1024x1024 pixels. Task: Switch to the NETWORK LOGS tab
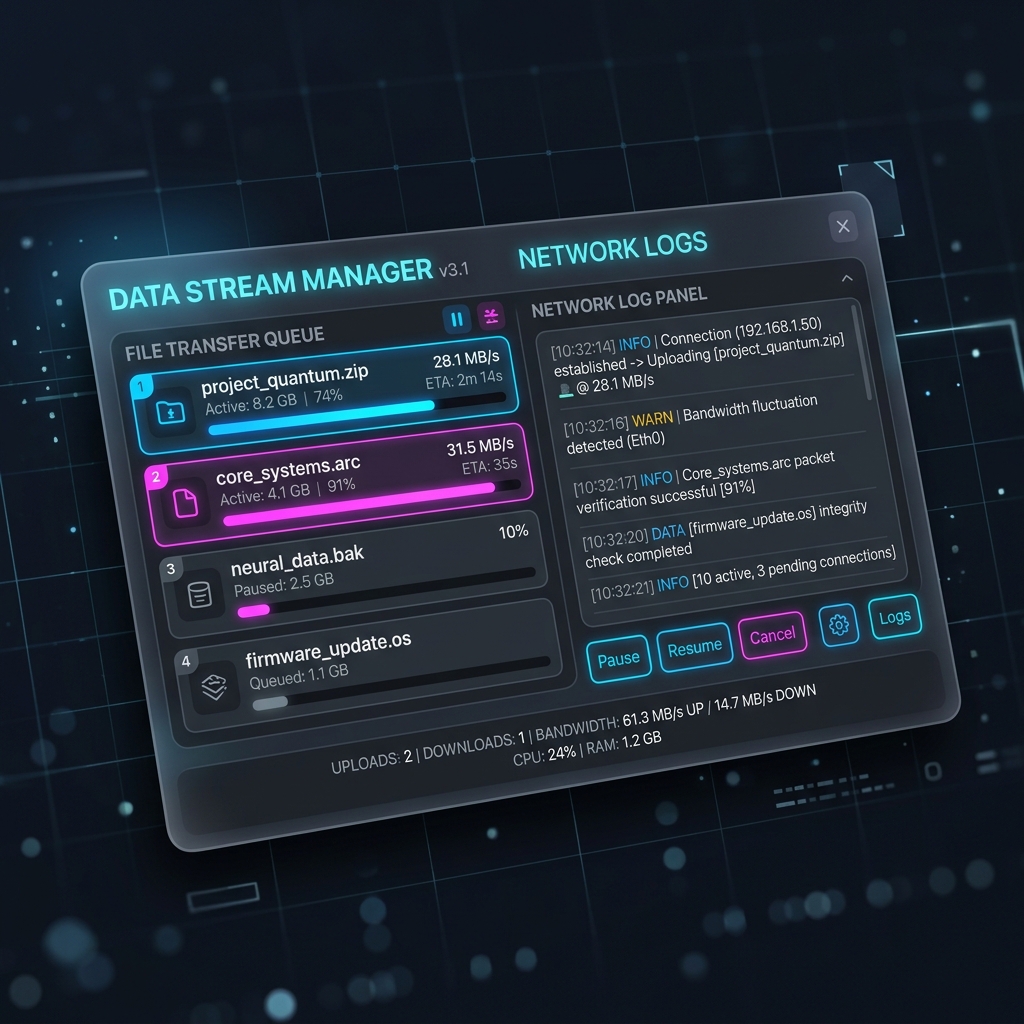(x=612, y=249)
